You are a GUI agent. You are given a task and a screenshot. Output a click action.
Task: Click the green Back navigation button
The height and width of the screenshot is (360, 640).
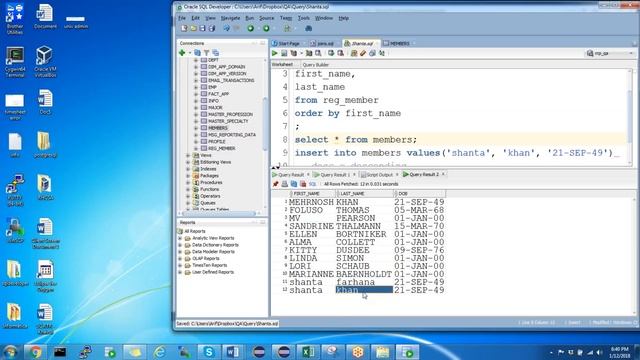pyautogui.click(x=251, y=28)
